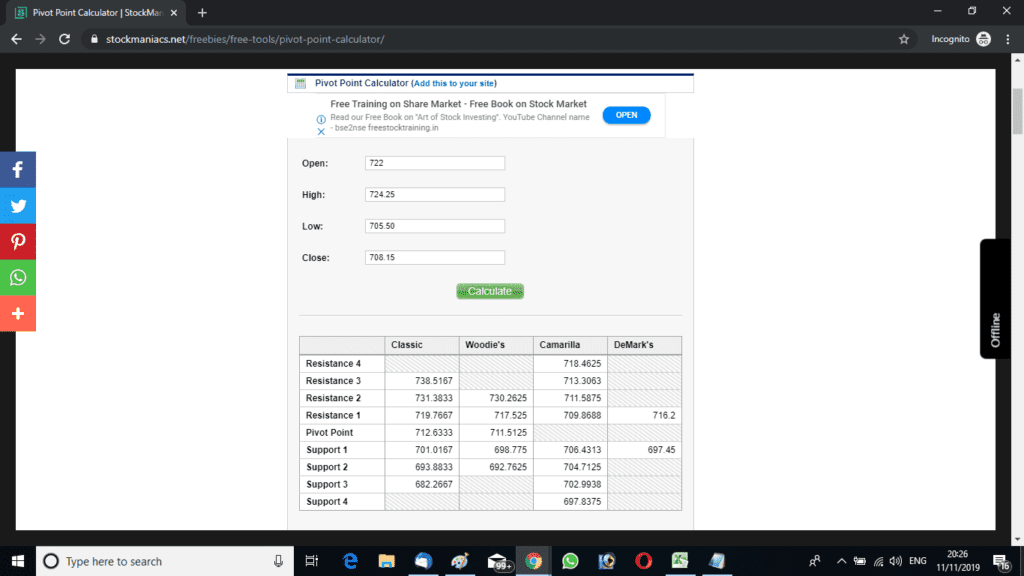This screenshot has height=576, width=1024.
Task: Share on WhatsApp using the green sidebar icon
Action: (x=17, y=277)
